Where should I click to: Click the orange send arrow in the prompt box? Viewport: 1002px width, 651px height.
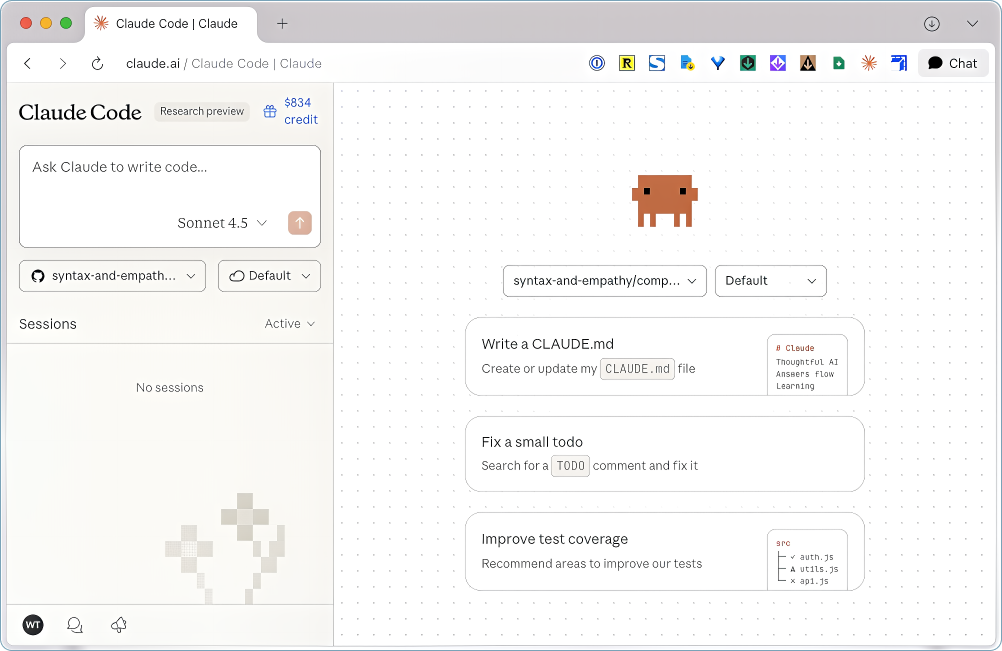[299, 223]
